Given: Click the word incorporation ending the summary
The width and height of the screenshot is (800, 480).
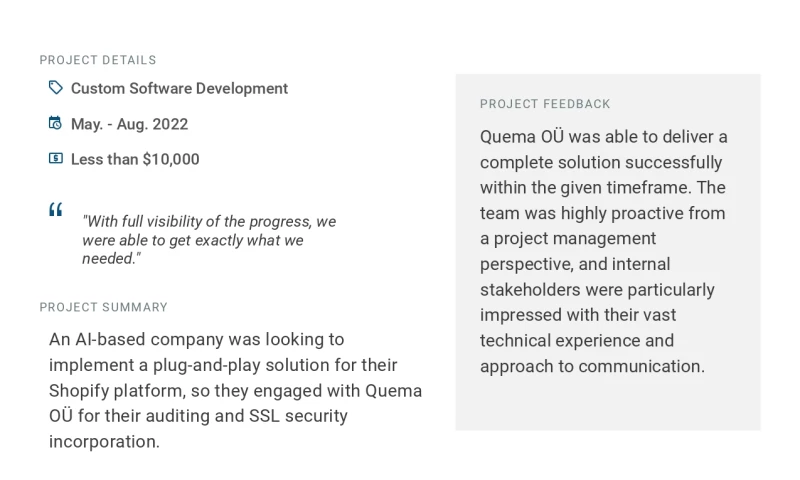Looking at the screenshot, I should pyautogui.click(x=104, y=442).
